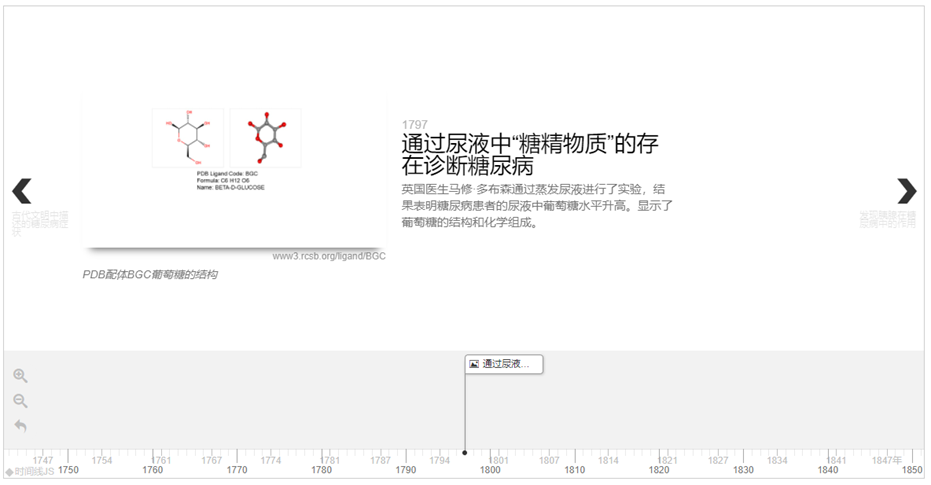Click the 1760 label on time axis
Image resolution: width=931 pixels, height=485 pixels.
coord(153,470)
